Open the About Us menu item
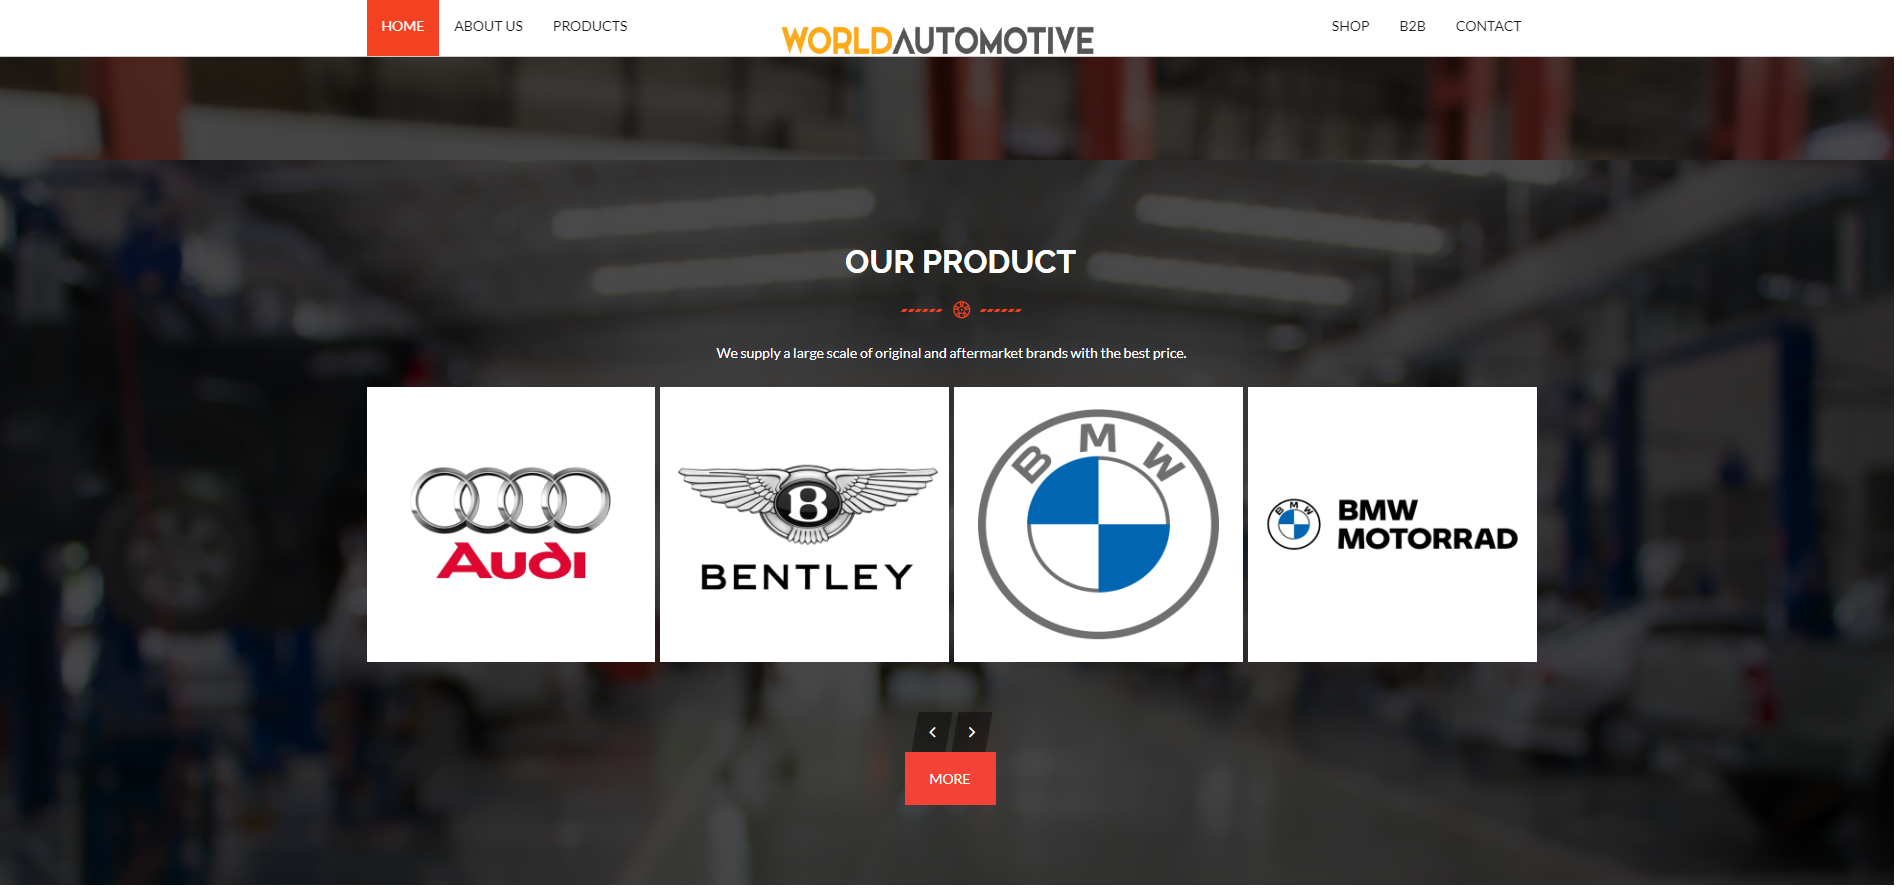Screen dimensions: 1902x888 pyautogui.click(x=488, y=27)
